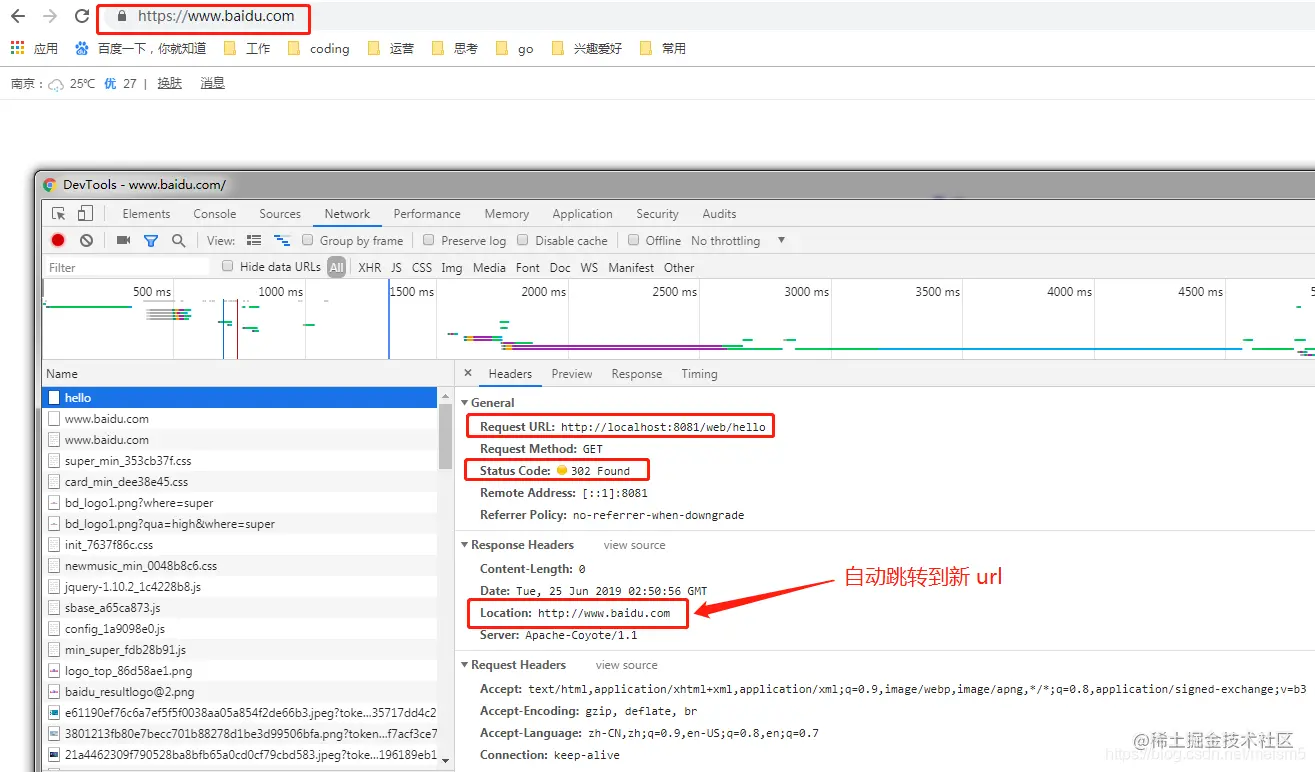The height and width of the screenshot is (772, 1315).
Task: Open the Response detail tab
Action: [637, 374]
